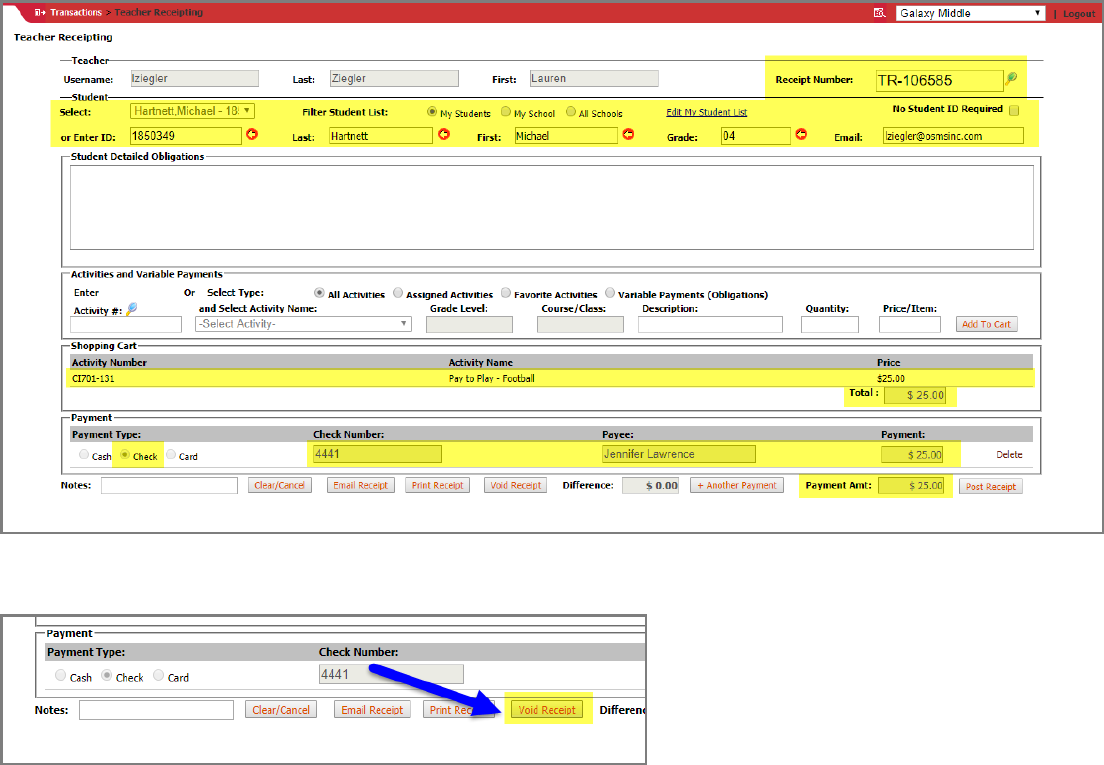Select Cash payment type in main form
This screenshot has height=765, width=1104.
point(84,455)
